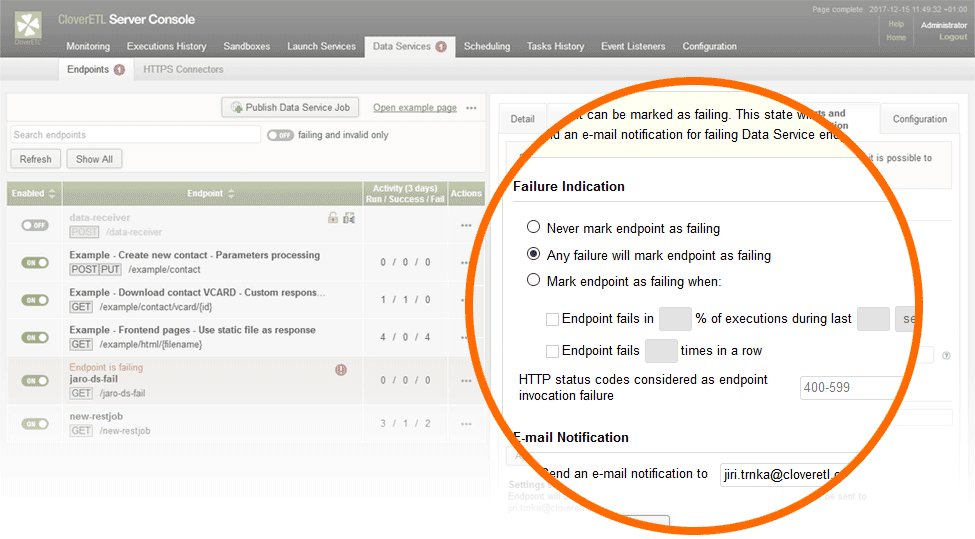The width and height of the screenshot is (975, 539).
Task: Select Any failure will mark endpoint failing
Action: coord(534,254)
